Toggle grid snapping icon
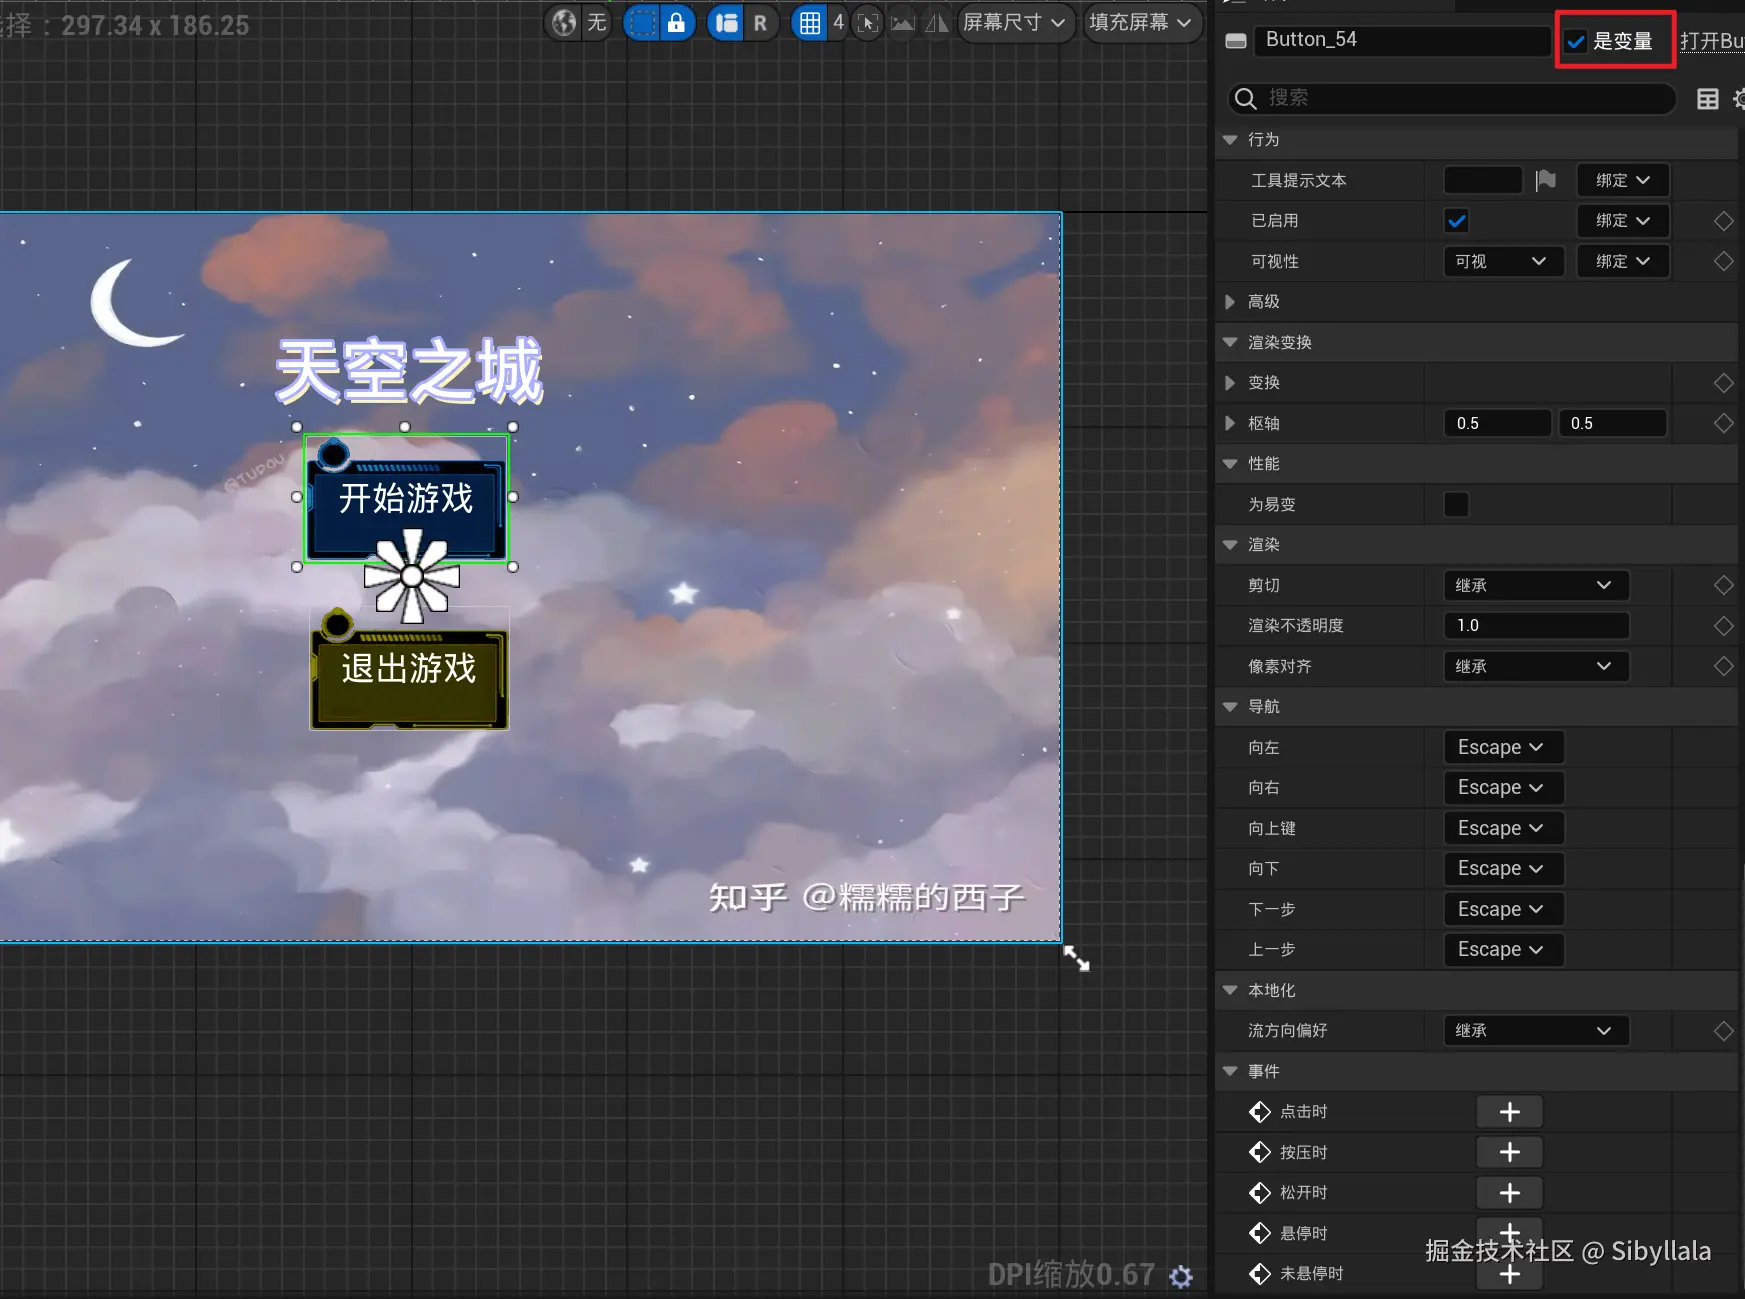 click(810, 22)
